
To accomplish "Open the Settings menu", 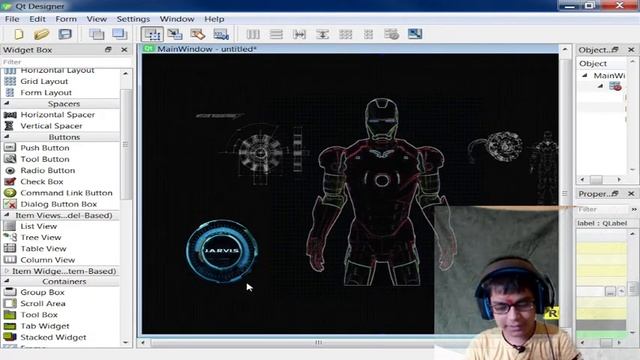I will (x=133, y=19).
